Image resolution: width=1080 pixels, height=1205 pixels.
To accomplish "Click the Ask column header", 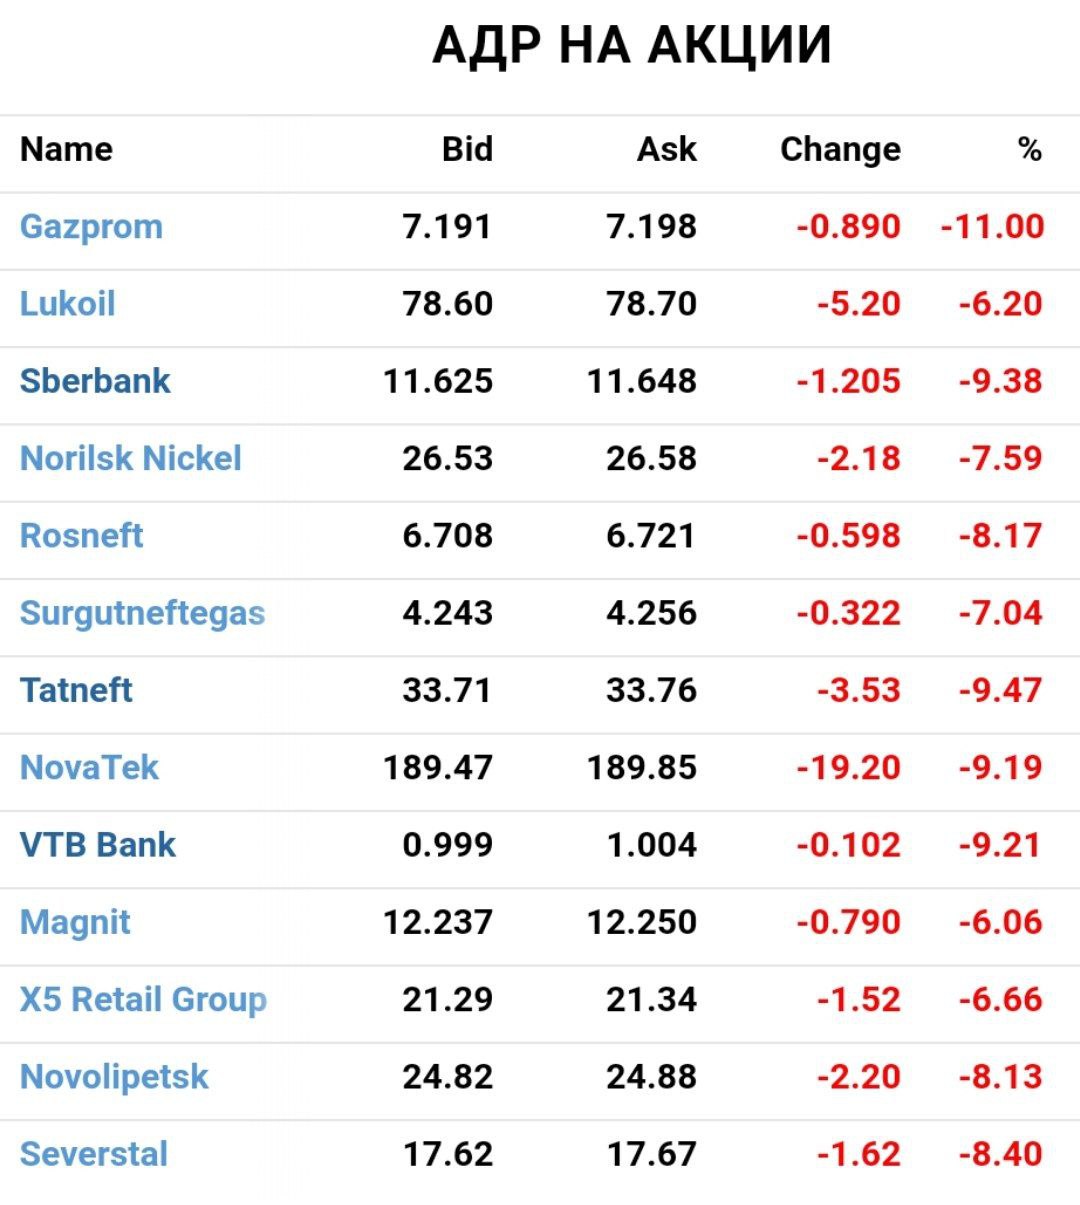I will pyautogui.click(x=667, y=150).
